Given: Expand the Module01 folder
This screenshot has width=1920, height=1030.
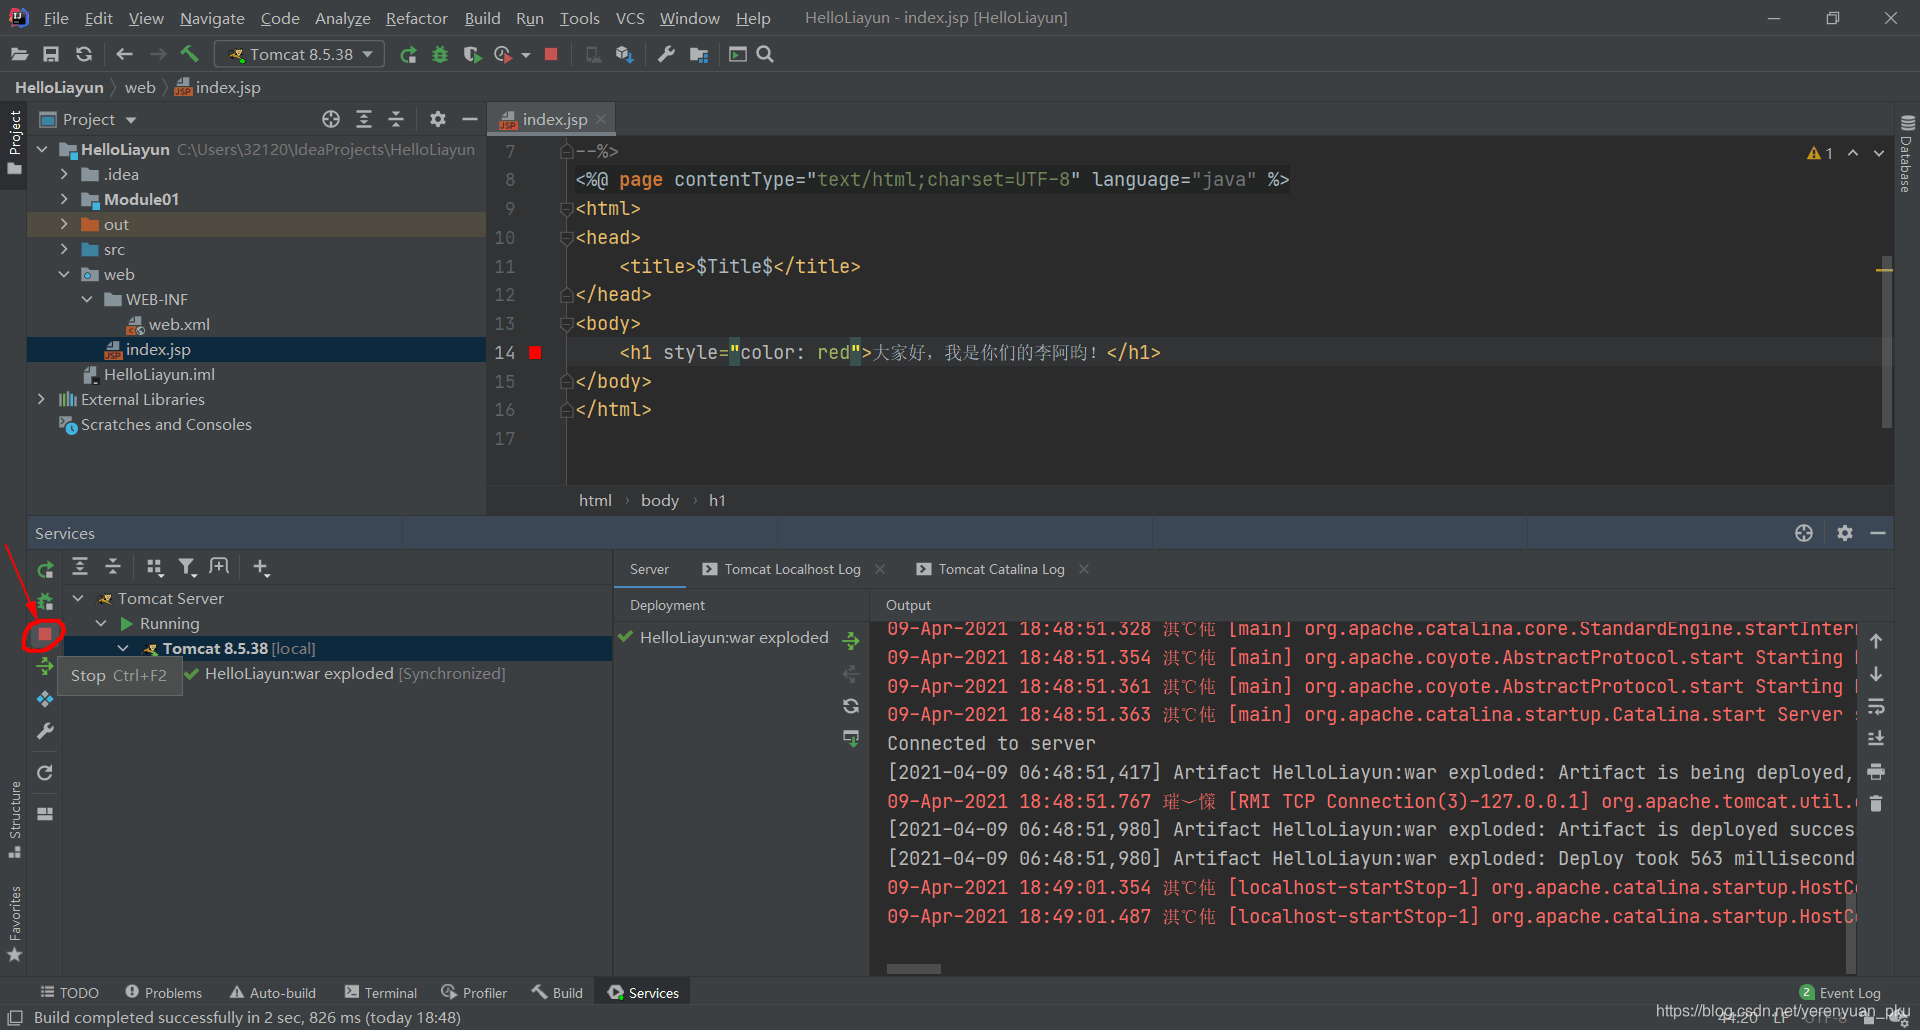Looking at the screenshot, I should tap(64, 199).
